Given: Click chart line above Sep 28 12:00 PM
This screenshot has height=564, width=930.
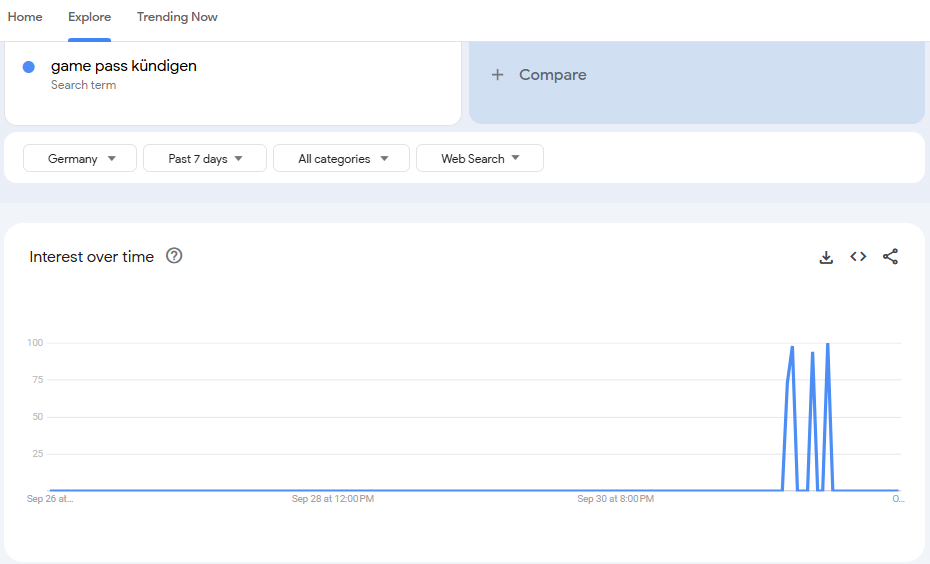Looking at the screenshot, I should (333, 490).
